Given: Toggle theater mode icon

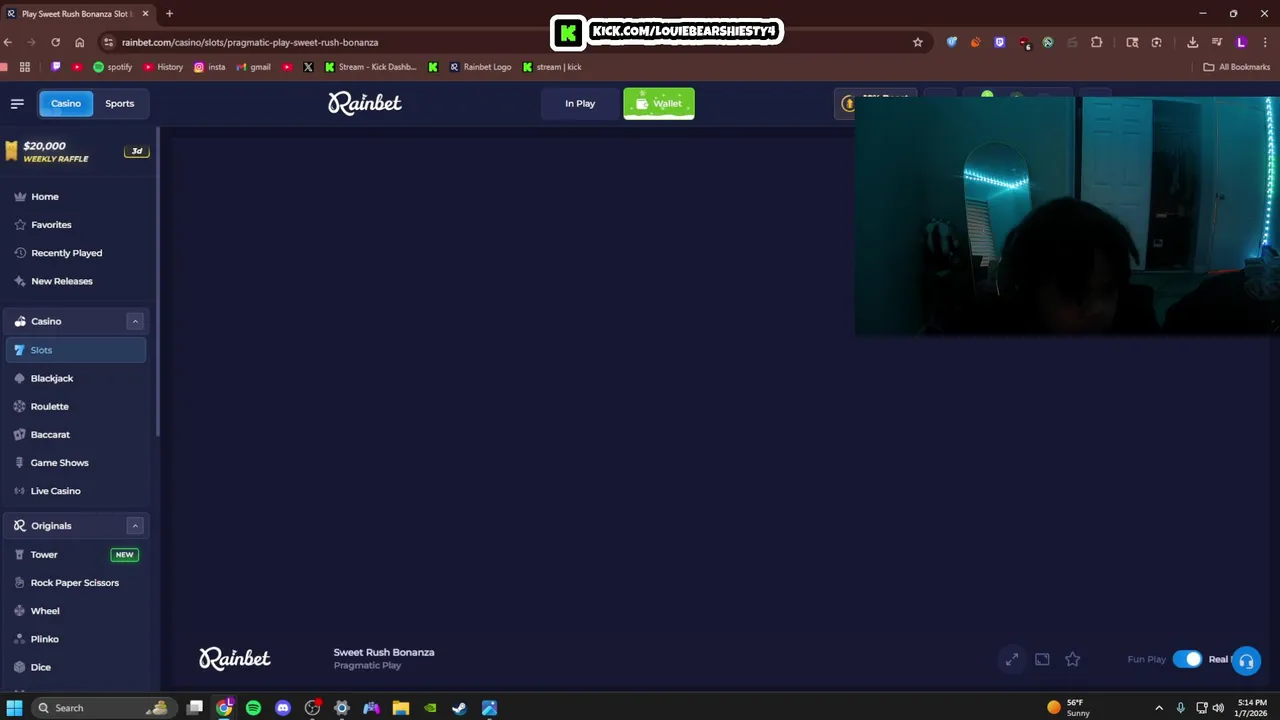Looking at the screenshot, I should (1042, 659).
